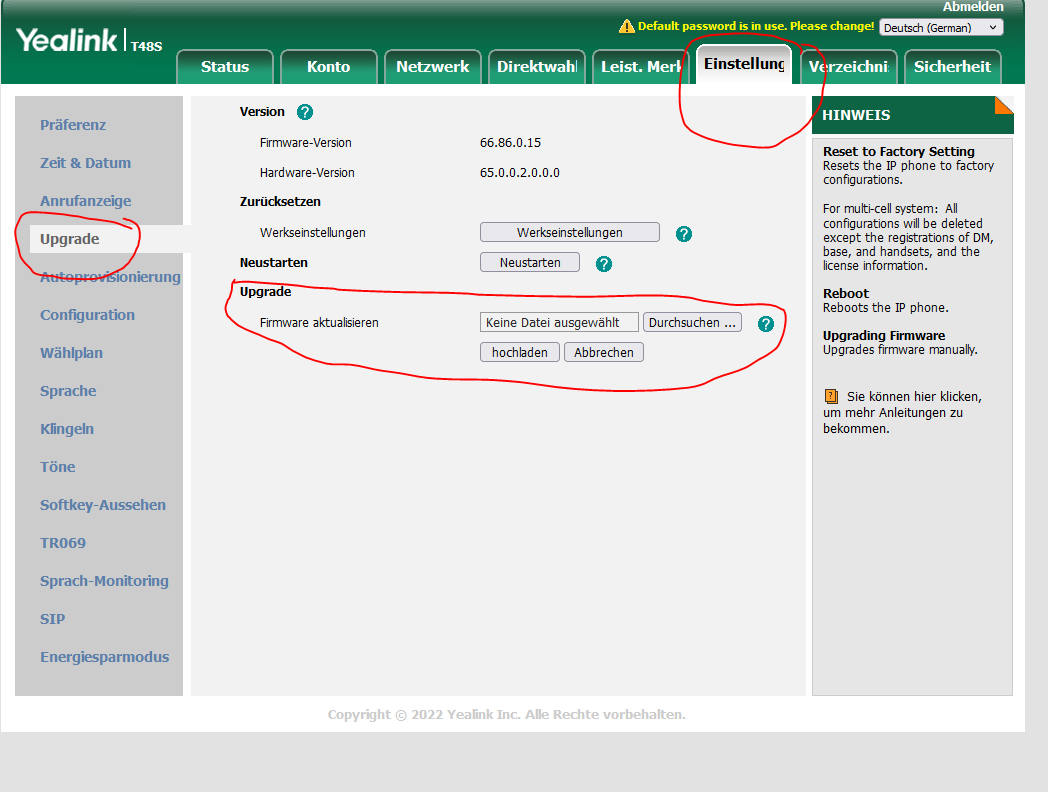This screenshot has width=1048, height=792.
Task: Click Durchsuchen to choose firmware file
Action: coord(692,322)
